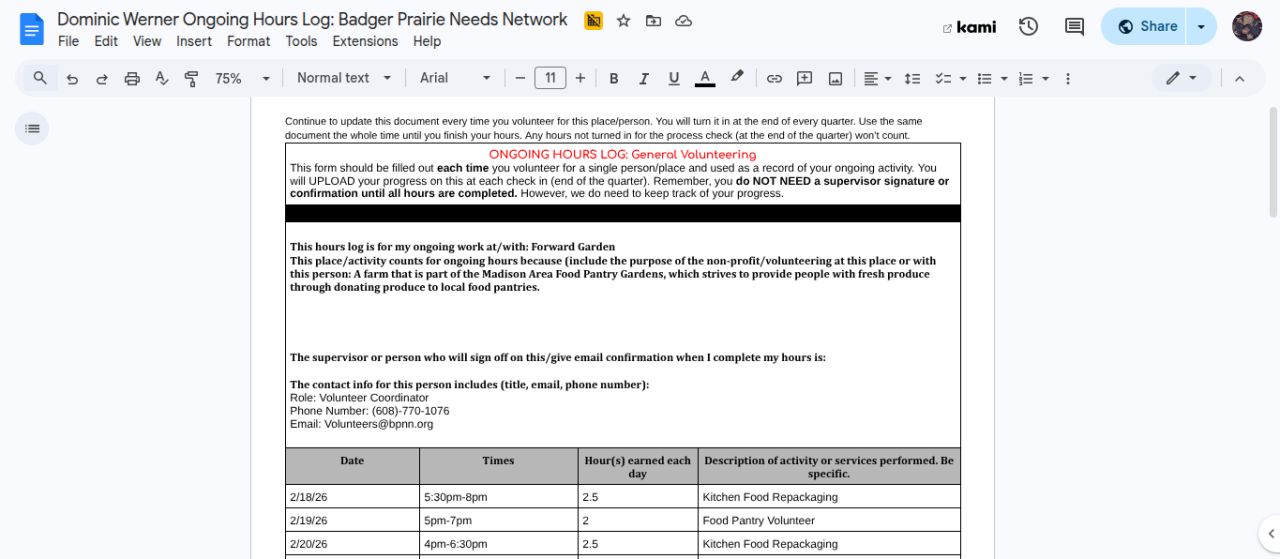Open the Insert menu
The width and height of the screenshot is (1280, 559).
point(194,41)
